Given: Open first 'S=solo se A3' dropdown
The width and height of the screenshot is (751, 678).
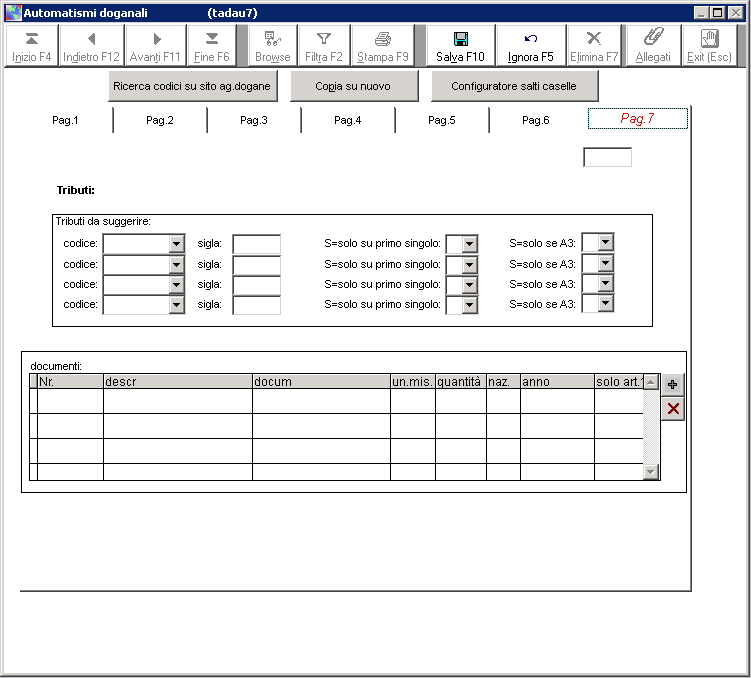Looking at the screenshot, I should pyautogui.click(x=605, y=243).
